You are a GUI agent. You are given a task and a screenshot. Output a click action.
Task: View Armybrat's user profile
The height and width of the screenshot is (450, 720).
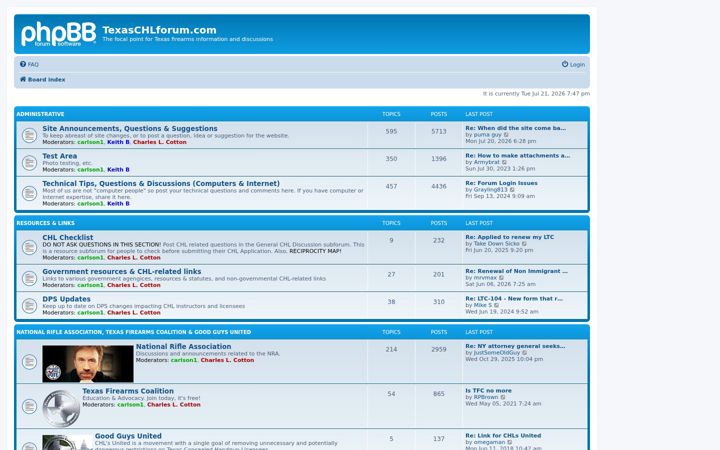tap(487, 162)
